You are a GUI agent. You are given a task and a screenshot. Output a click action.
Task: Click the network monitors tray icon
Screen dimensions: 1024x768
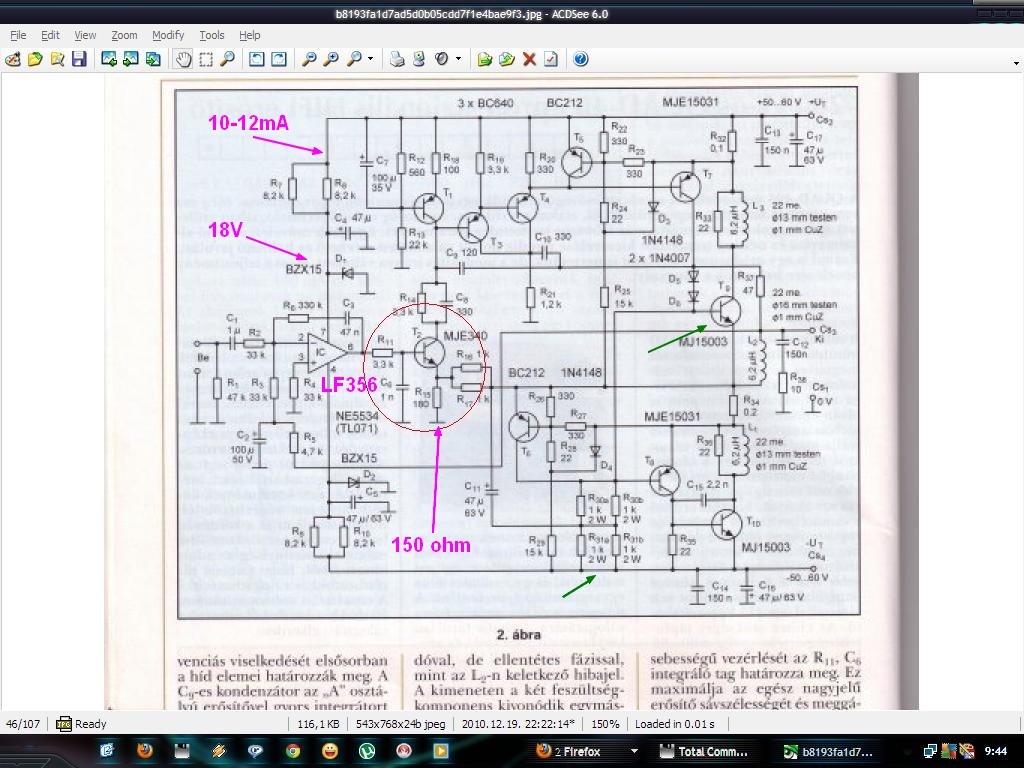[930, 752]
